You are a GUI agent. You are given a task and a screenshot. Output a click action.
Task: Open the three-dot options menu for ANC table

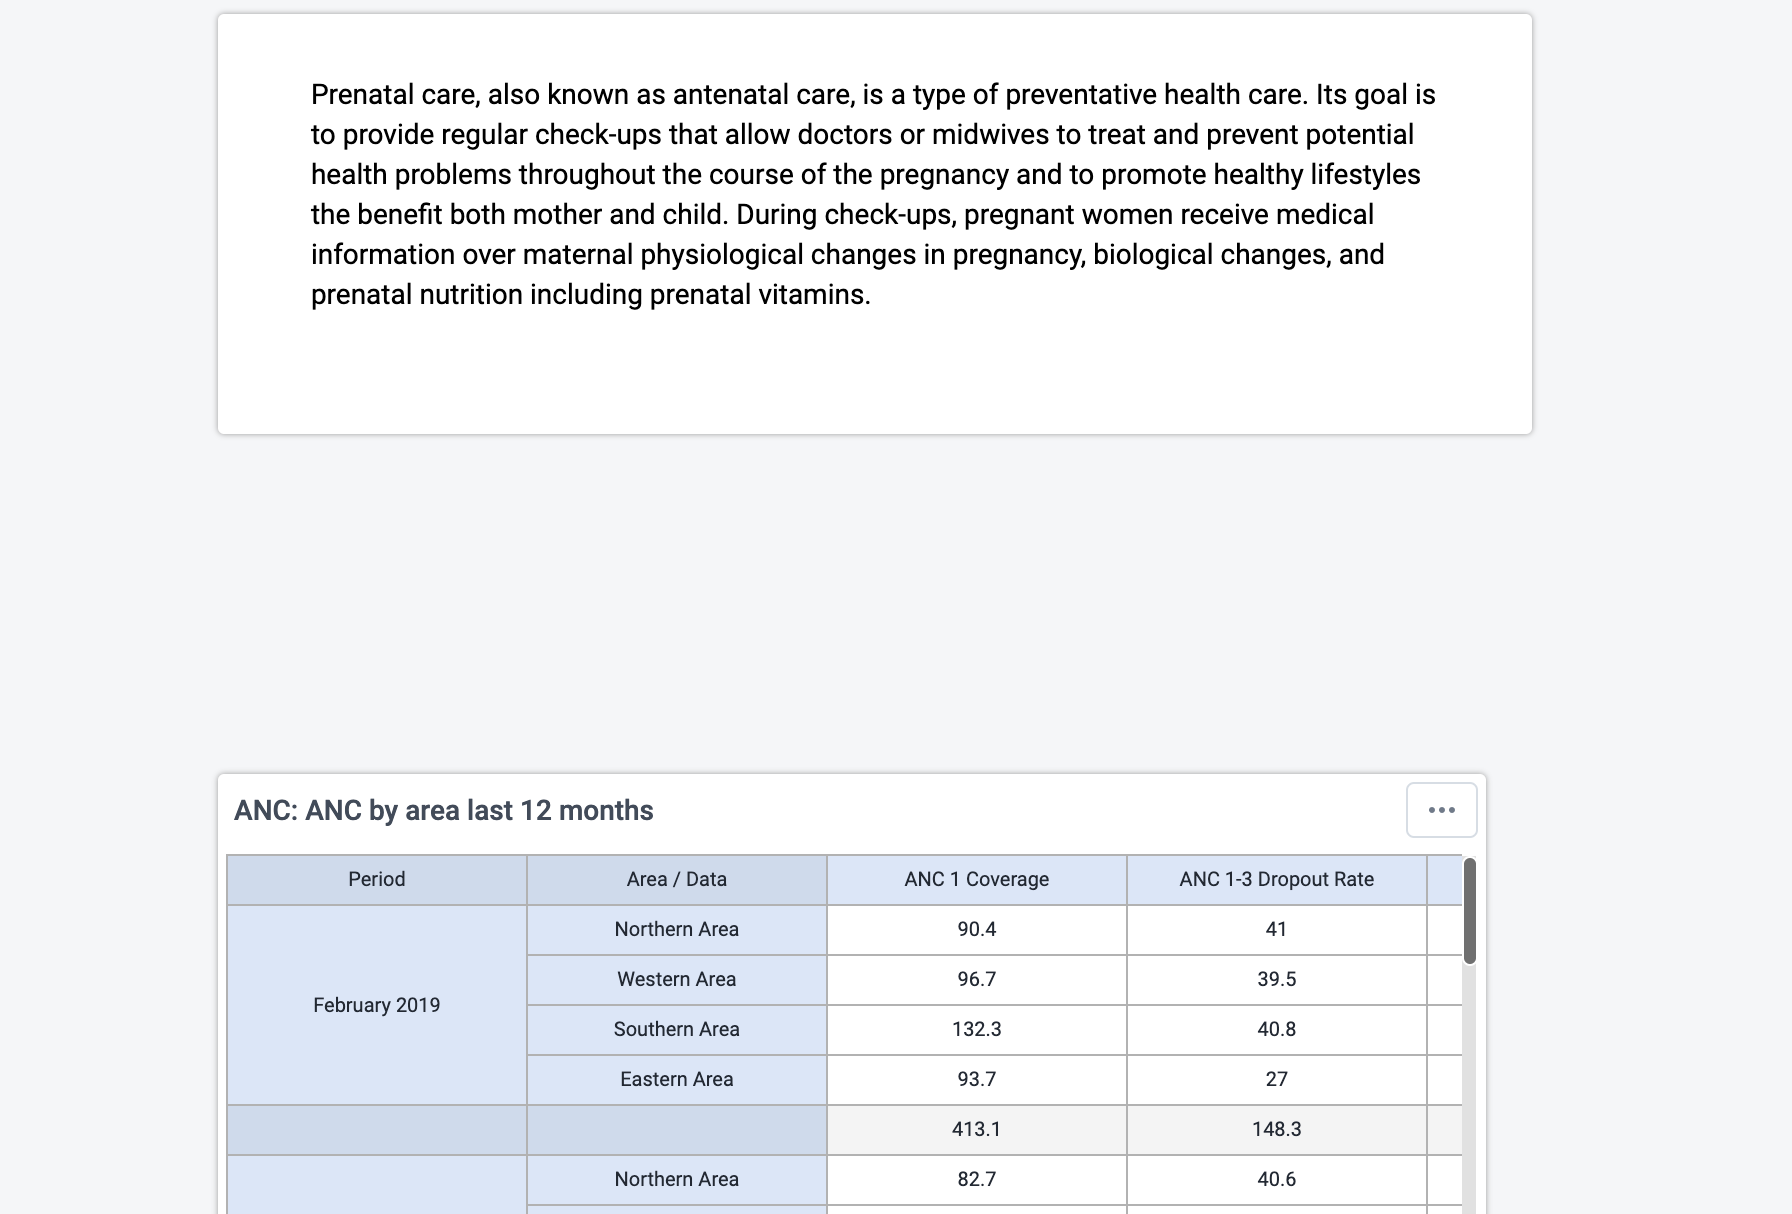pos(1441,810)
